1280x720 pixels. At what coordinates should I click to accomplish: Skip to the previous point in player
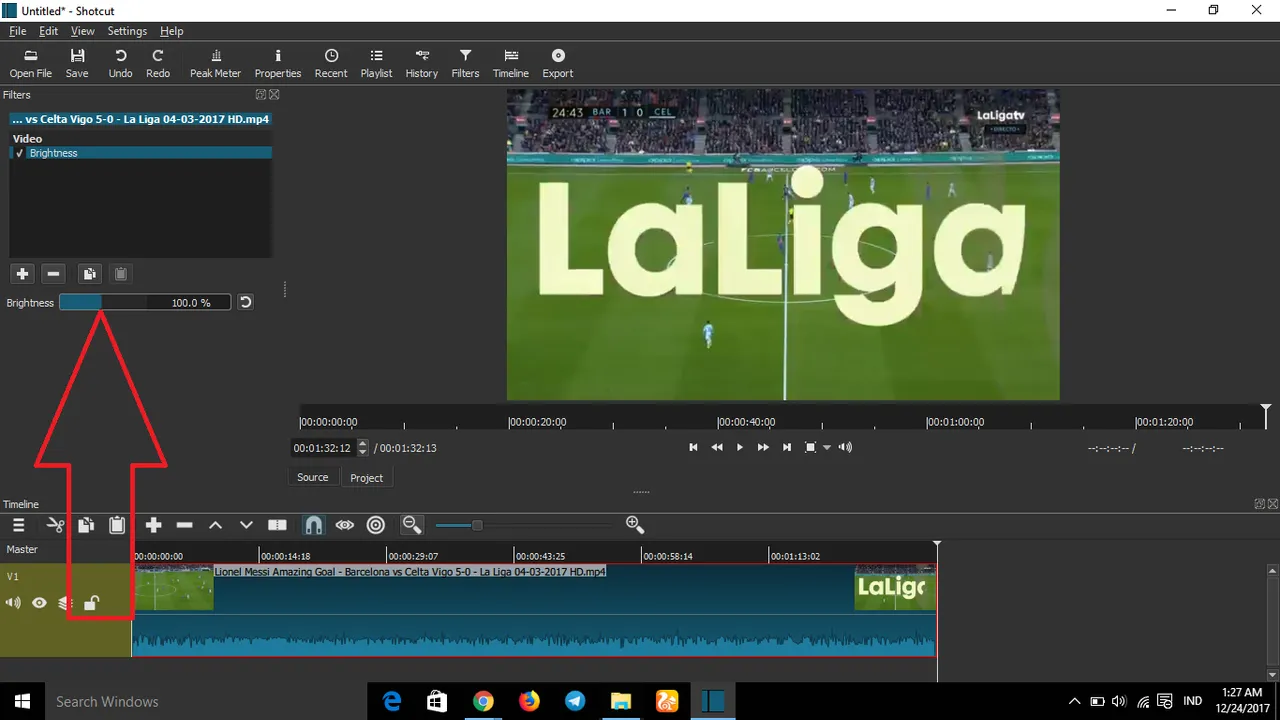click(x=693, y=447)
